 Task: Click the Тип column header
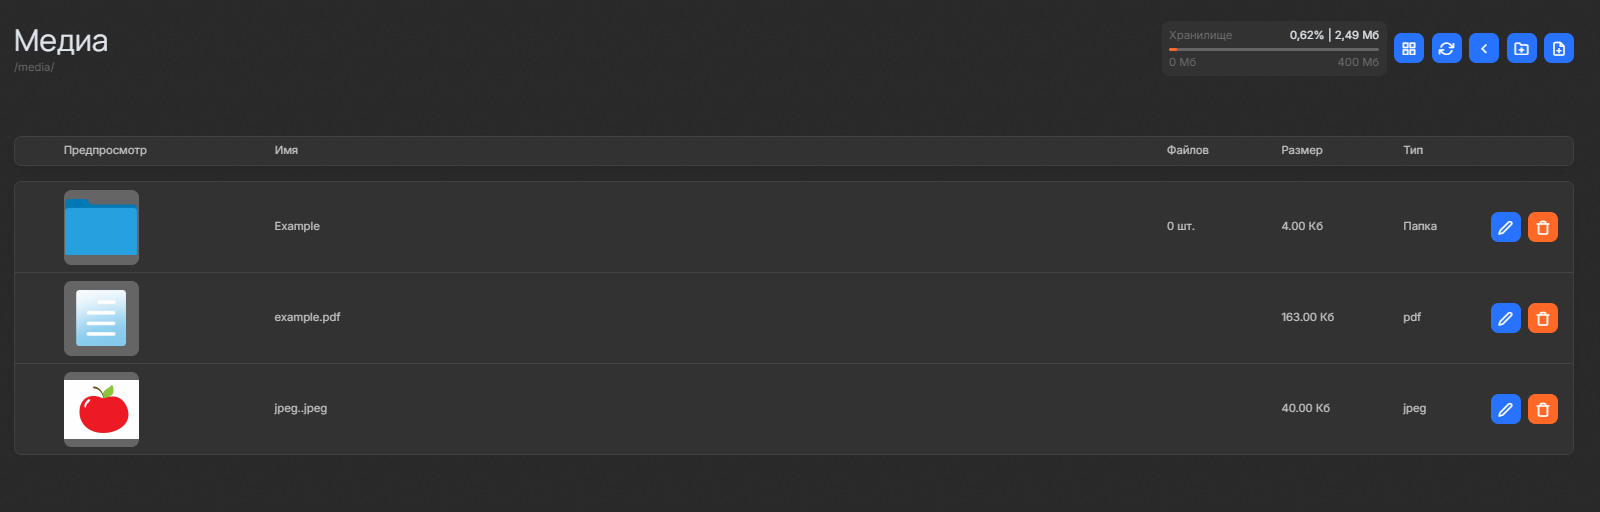point(1412,150)
